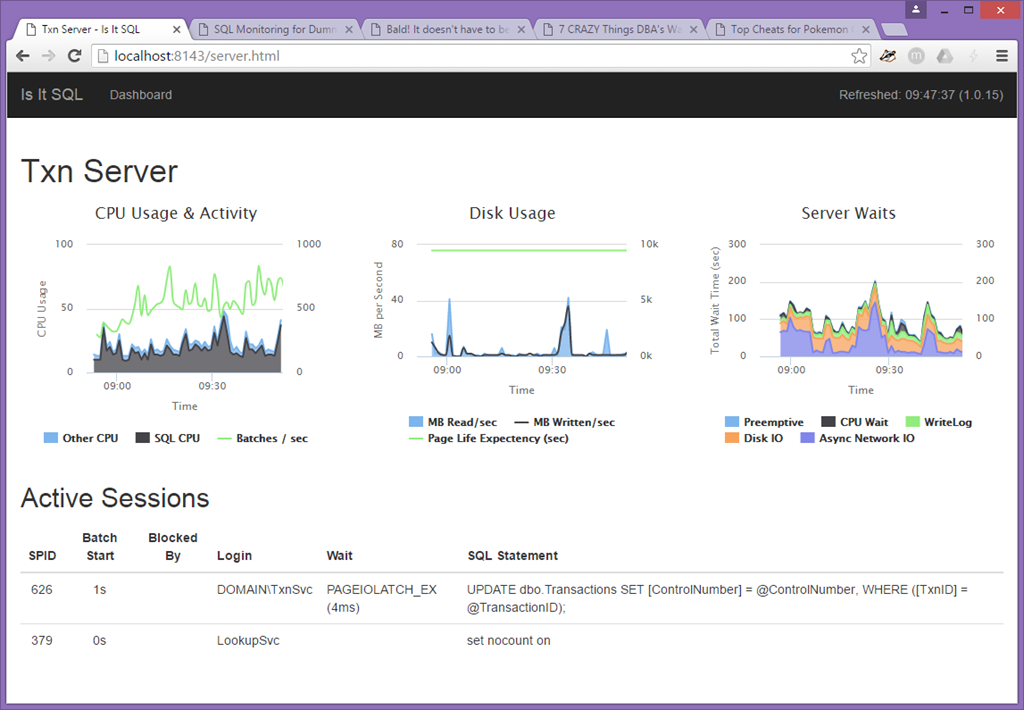1024x710 pixels.
Task: Go back with the browser back arrow
Action: click(23, 56)
